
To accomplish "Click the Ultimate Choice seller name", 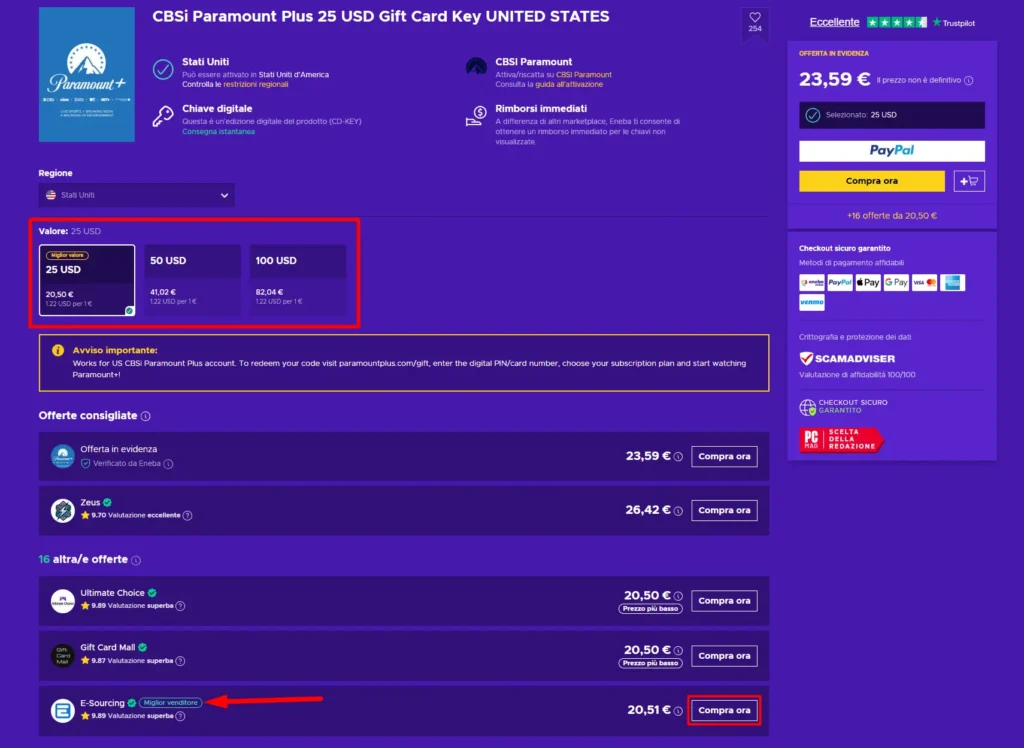I will (x=112, y=593).
